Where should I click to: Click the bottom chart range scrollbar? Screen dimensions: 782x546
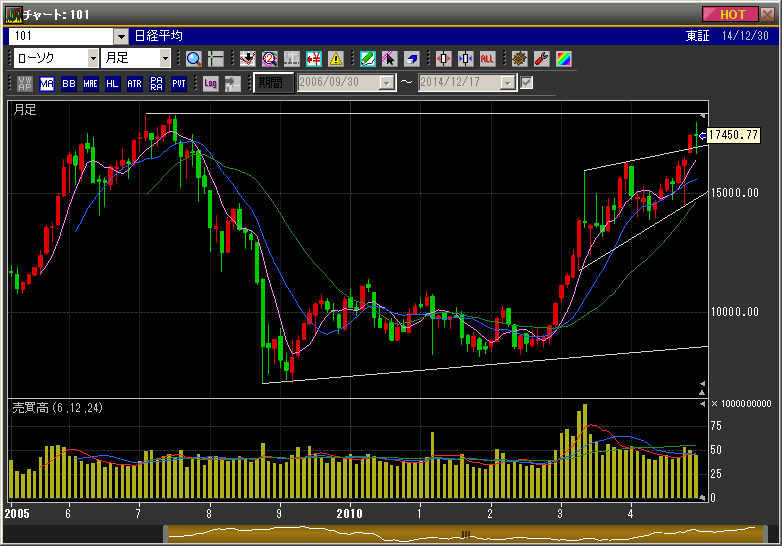pos(465,533)
